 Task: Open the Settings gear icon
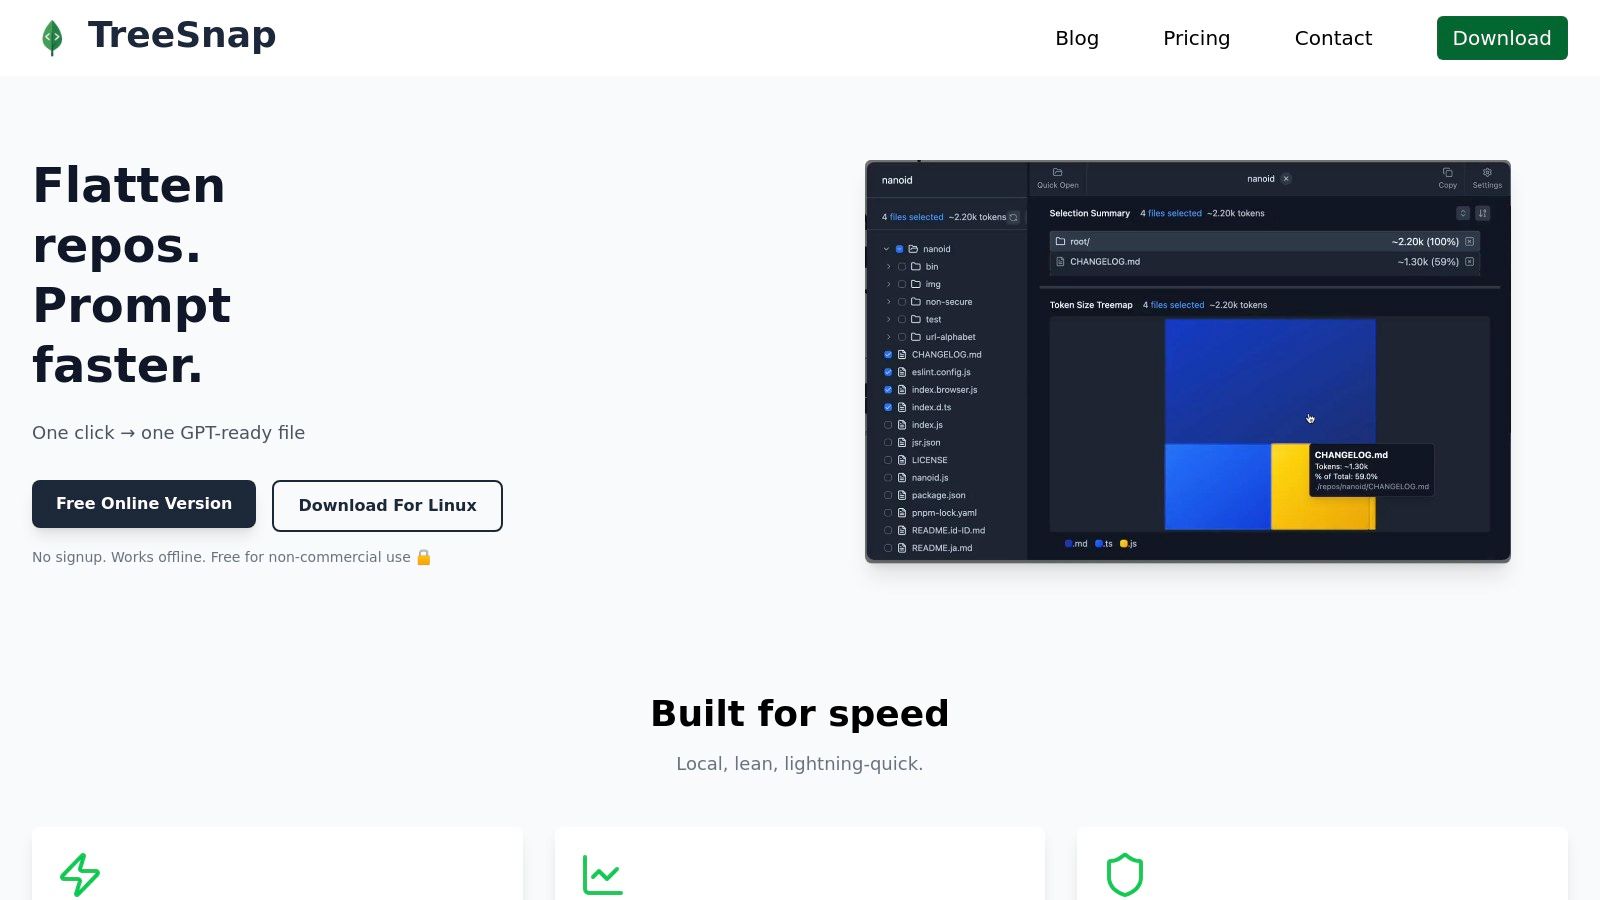[1487, 172]
